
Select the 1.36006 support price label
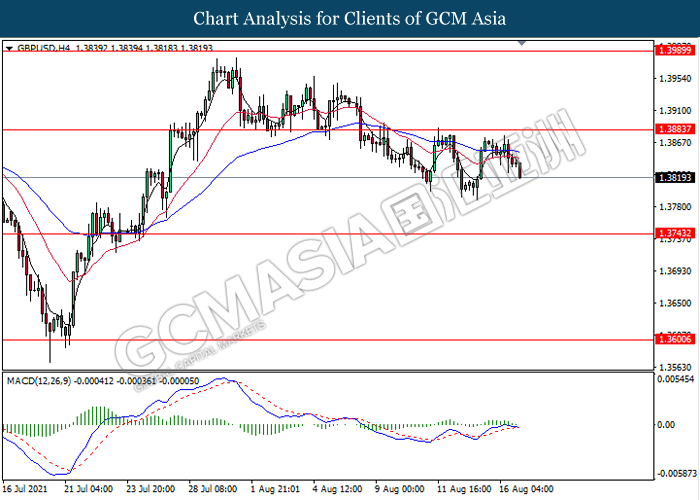tap(675, 339)
